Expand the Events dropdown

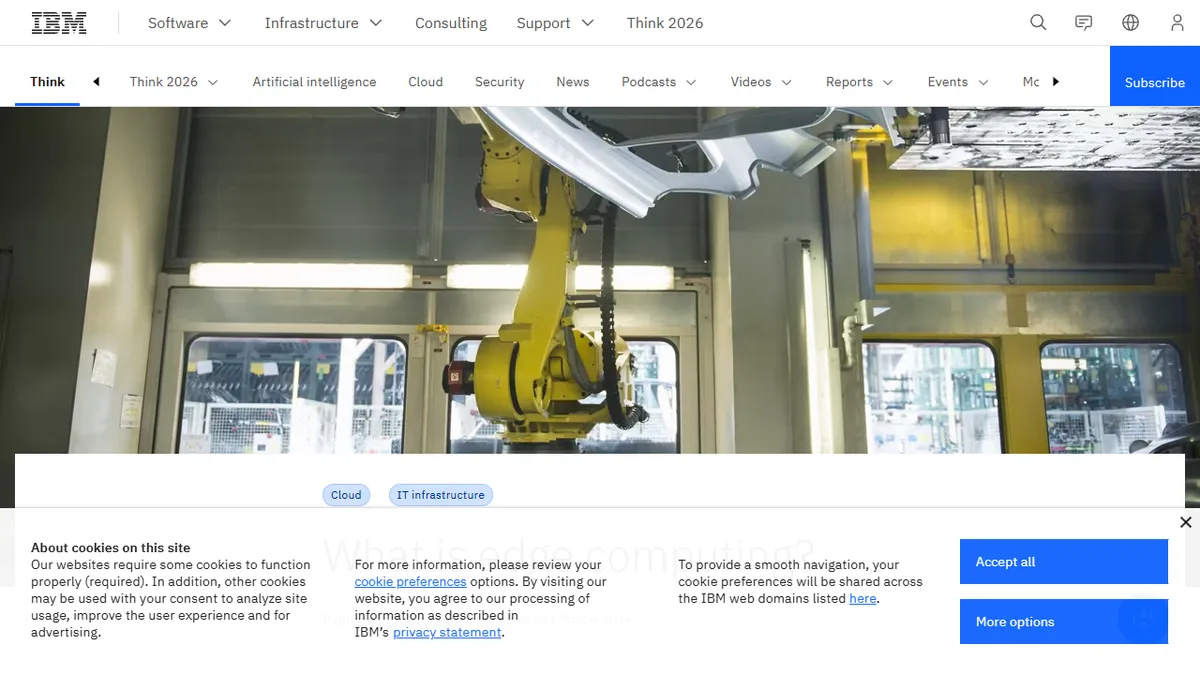tap(957, 81)
